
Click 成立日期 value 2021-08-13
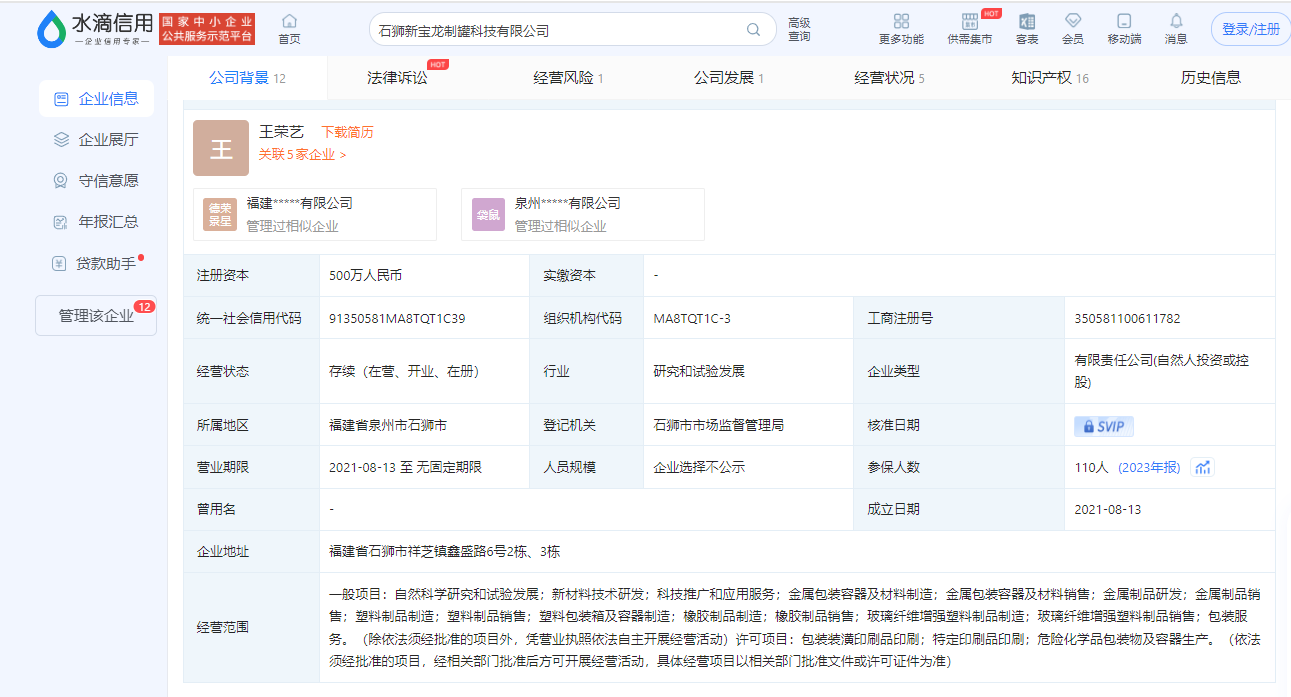pyautogui.click(x=1108, y=510)
